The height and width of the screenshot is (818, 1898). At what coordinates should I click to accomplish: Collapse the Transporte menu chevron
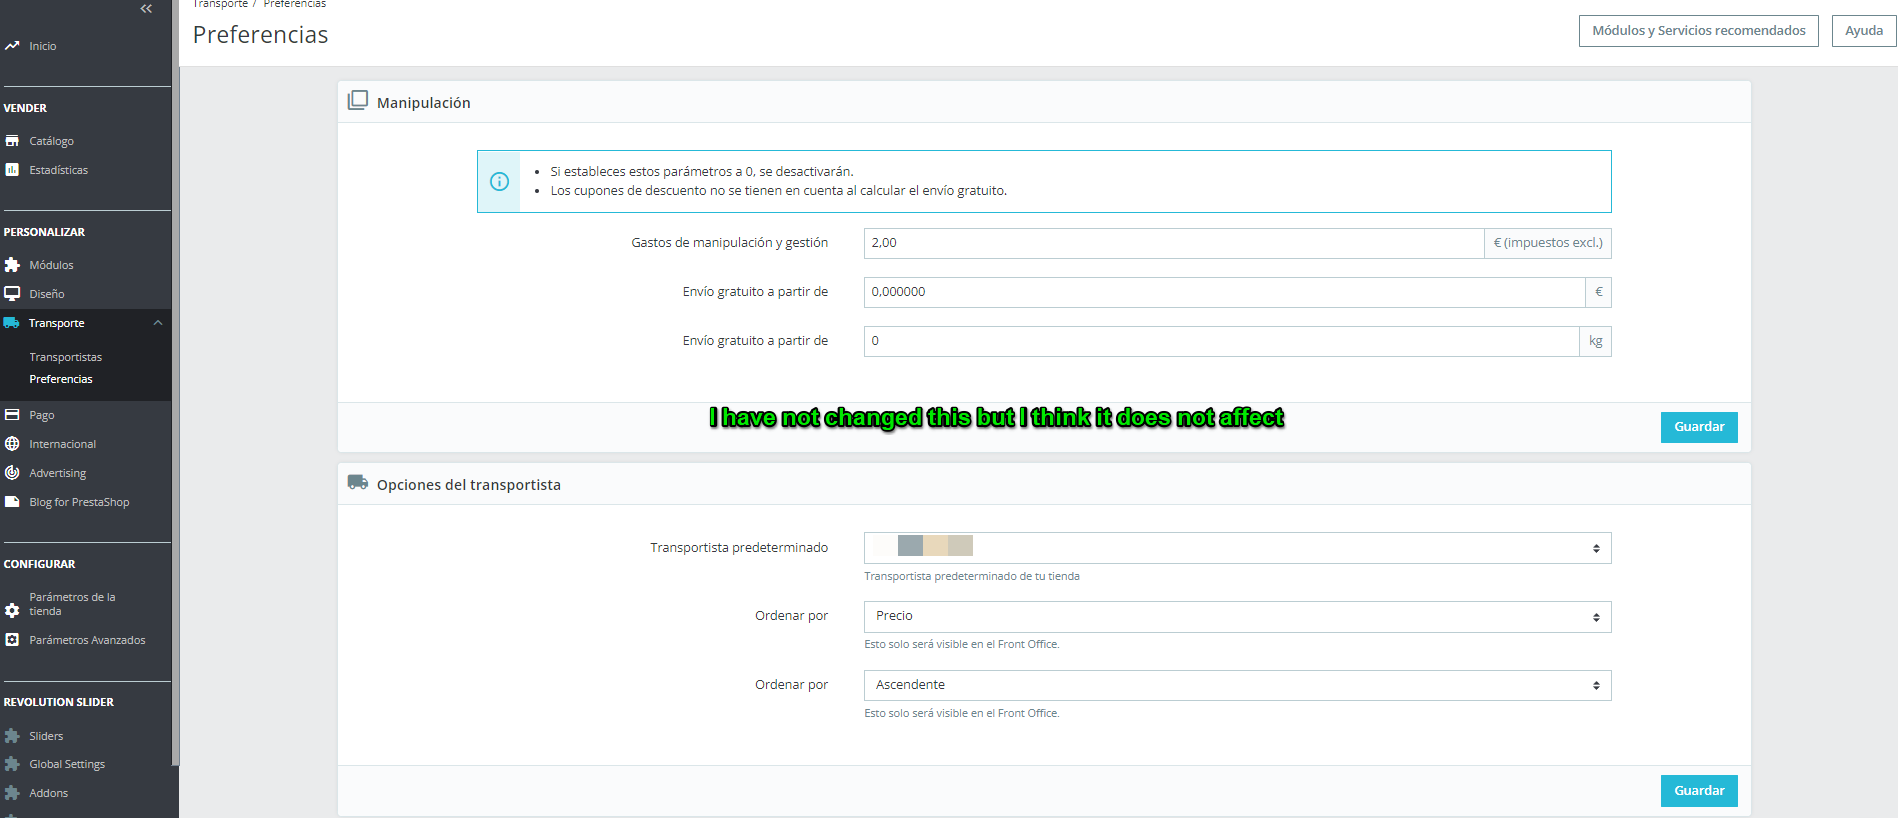[158, 323]
